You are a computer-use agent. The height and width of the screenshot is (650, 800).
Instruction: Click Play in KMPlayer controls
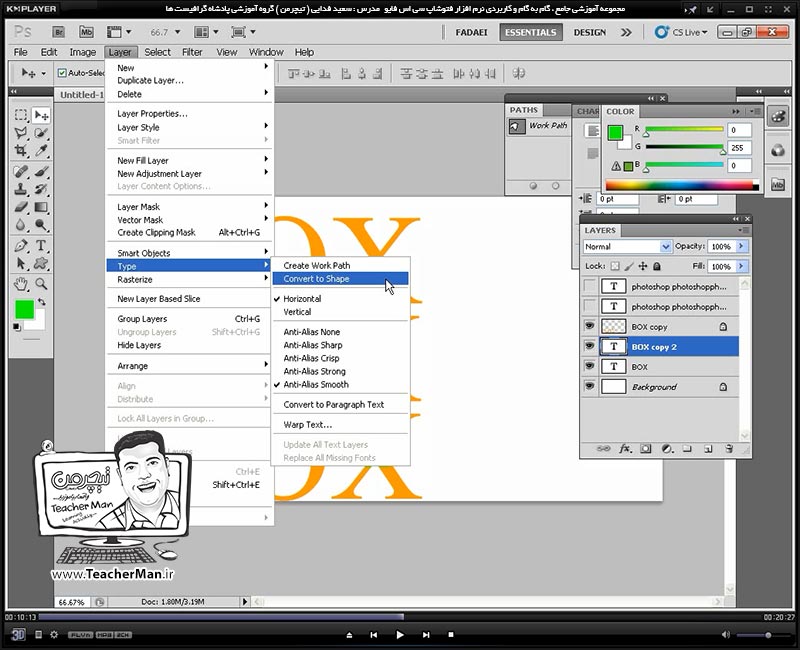click(x=400, y=635)
